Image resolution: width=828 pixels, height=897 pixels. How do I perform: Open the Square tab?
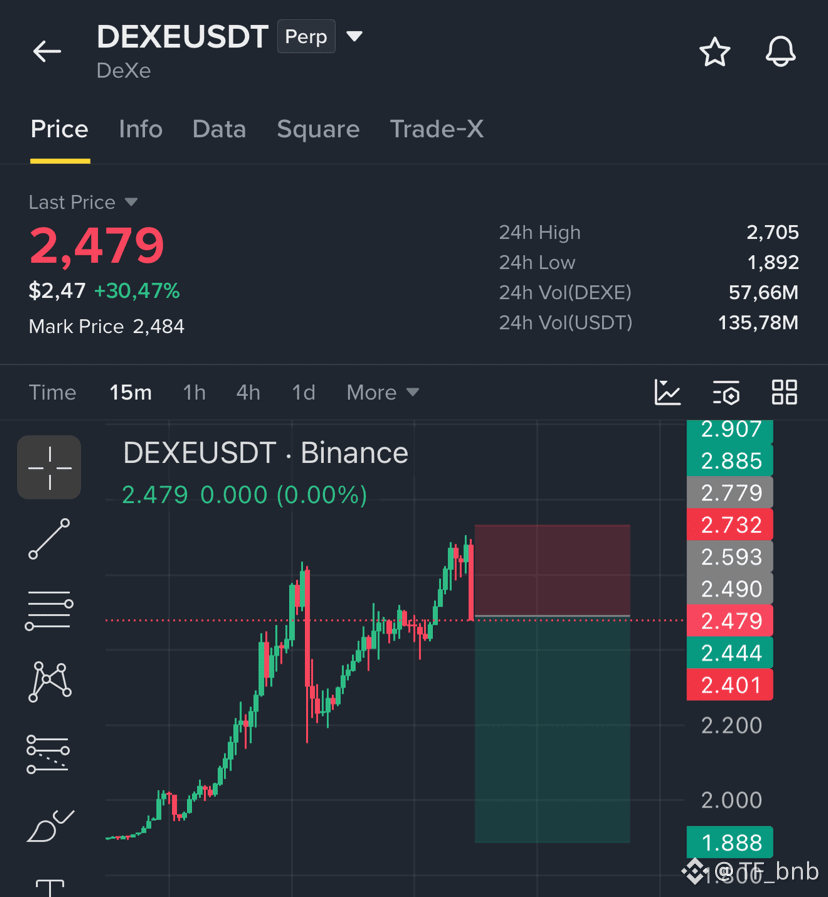[318, 129]
